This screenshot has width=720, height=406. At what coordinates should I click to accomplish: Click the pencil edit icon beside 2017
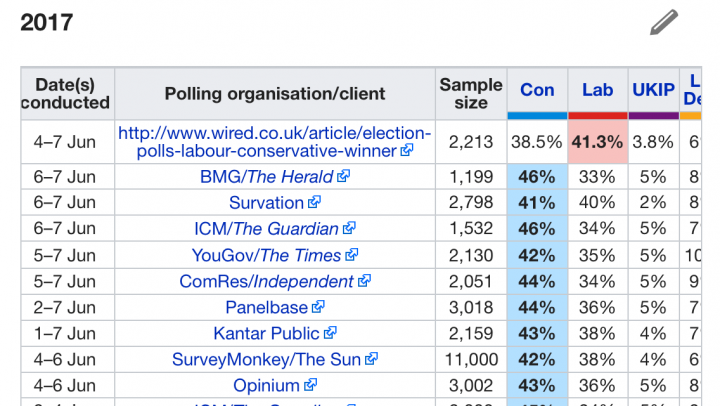[664, 21]
